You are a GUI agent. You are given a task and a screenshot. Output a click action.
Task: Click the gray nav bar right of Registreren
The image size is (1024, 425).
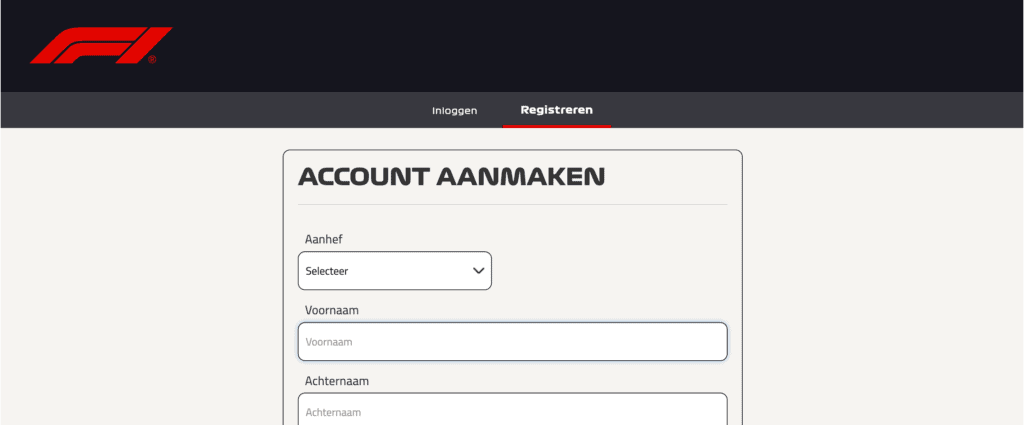(x=800, y=110)
